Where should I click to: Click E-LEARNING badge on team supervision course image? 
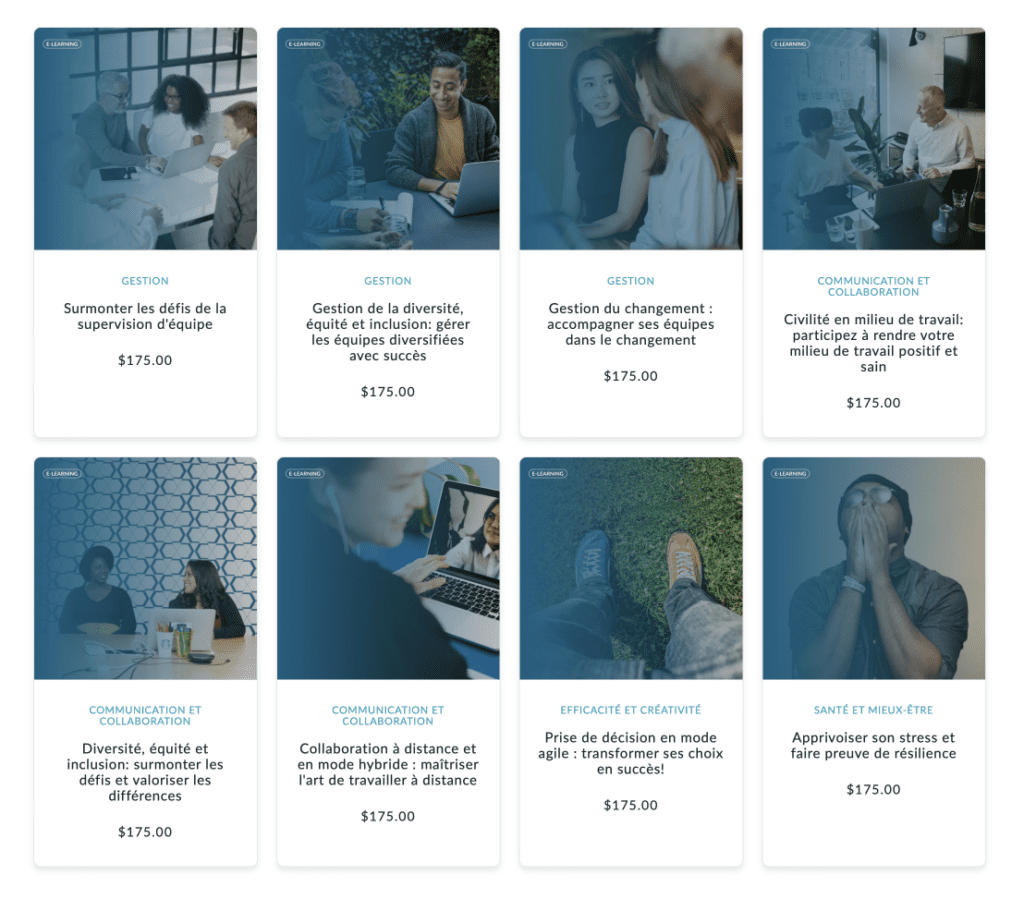(62, 44)
